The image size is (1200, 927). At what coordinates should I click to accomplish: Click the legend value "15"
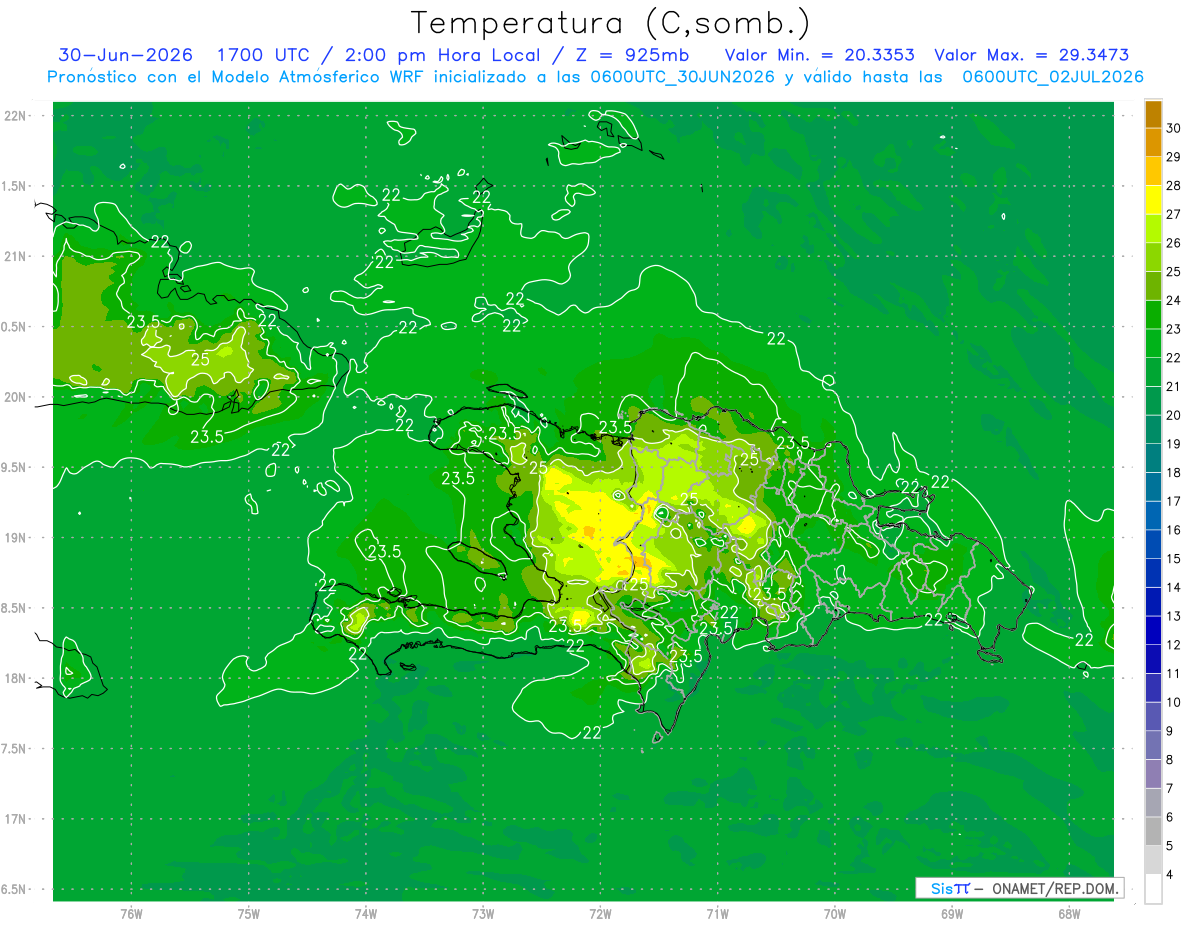coord(1174,558)
